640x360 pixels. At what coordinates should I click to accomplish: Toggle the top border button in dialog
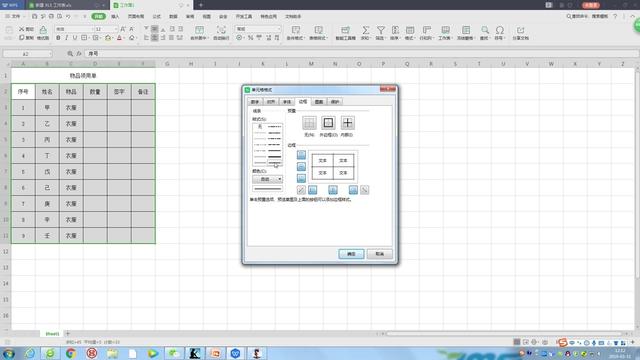[x=301, y=155]
